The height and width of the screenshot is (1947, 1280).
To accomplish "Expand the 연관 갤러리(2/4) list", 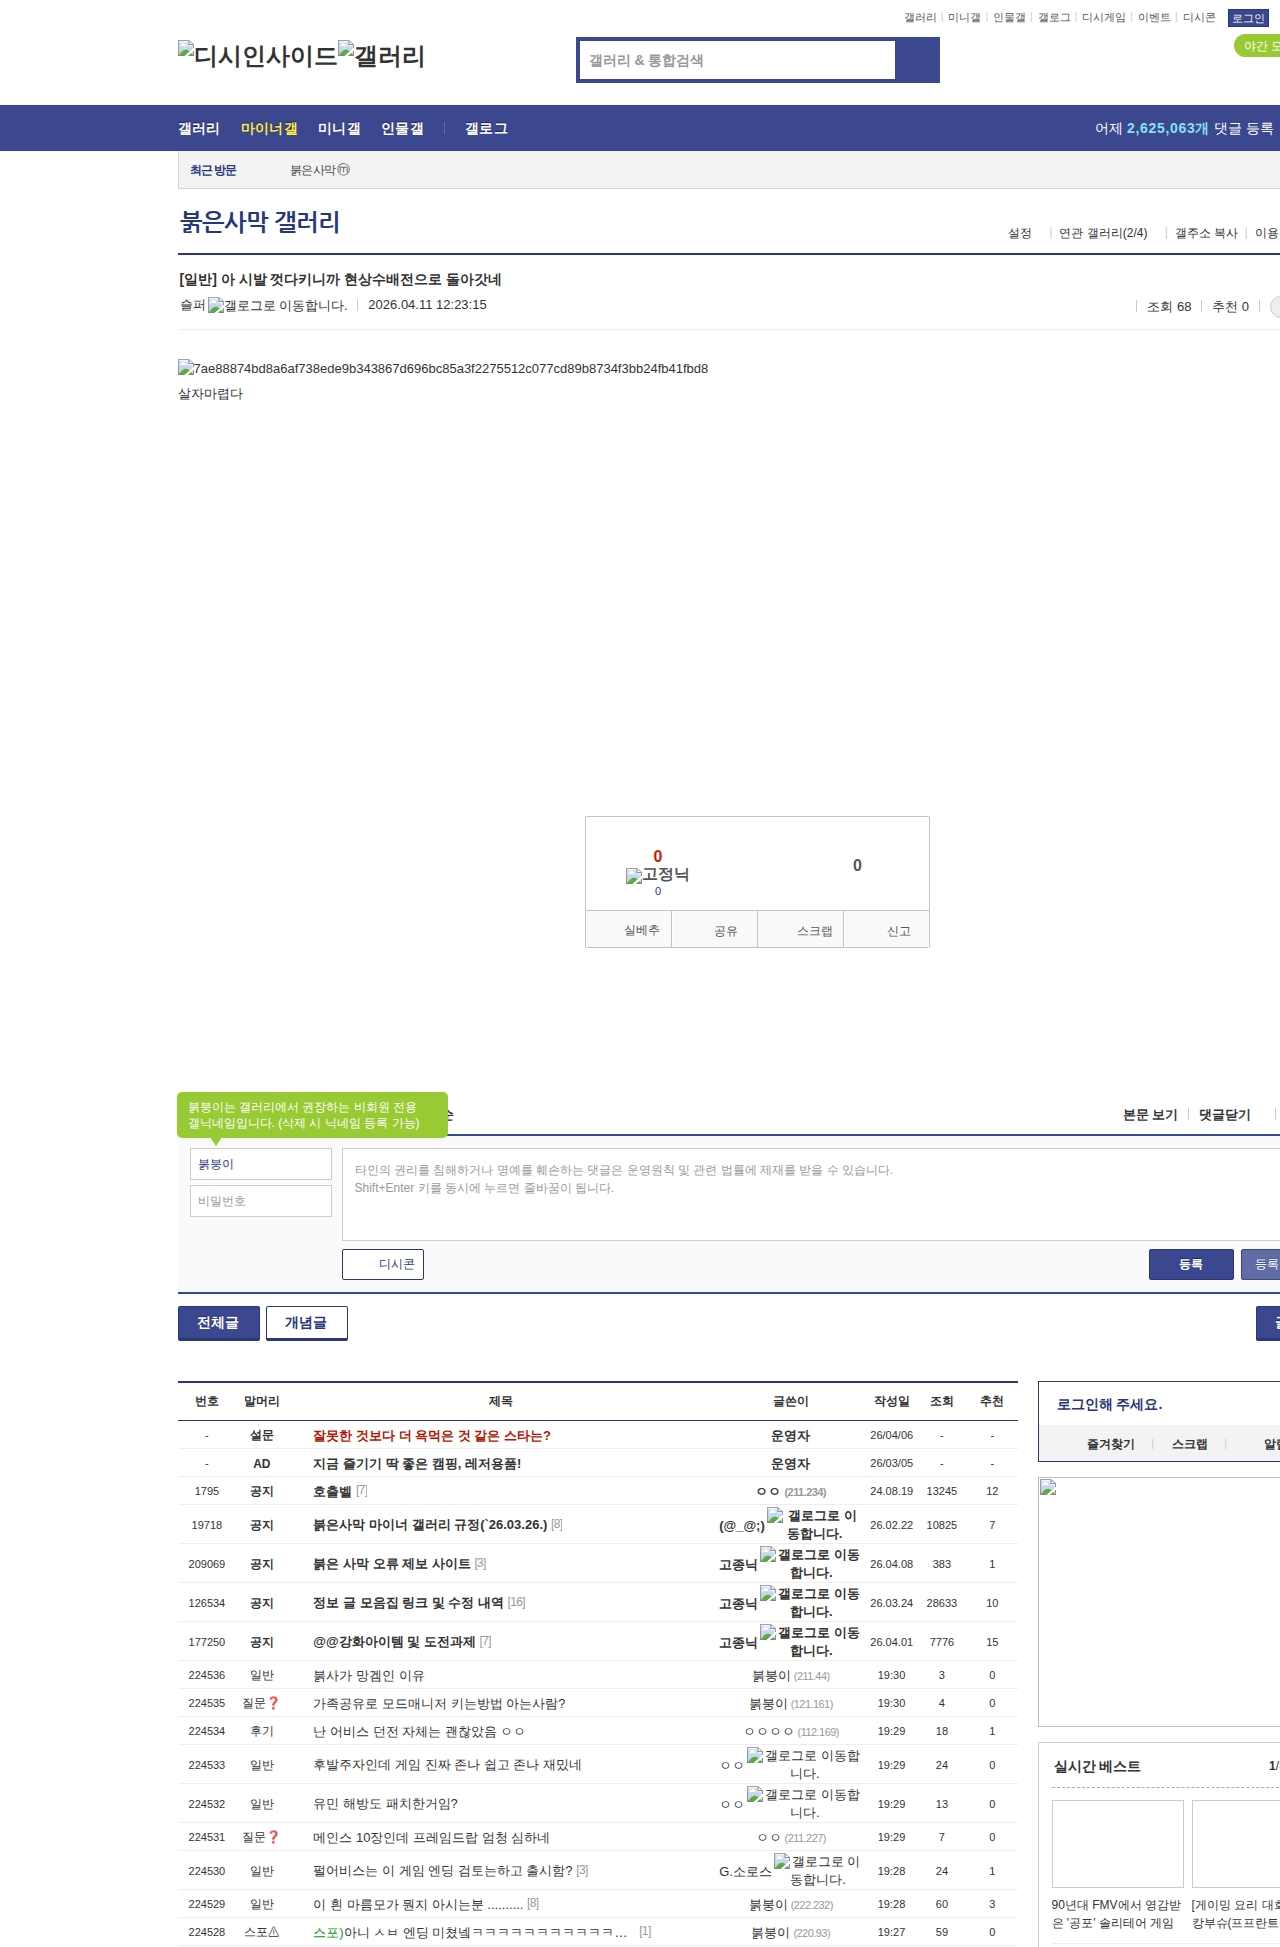I will click(x=1103, y=233).
